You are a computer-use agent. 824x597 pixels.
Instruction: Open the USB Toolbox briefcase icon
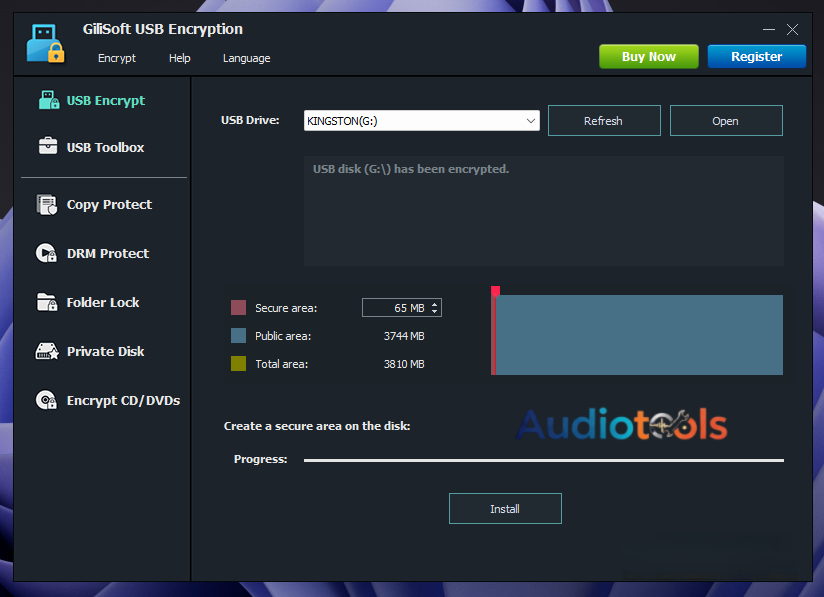point(48,146)
